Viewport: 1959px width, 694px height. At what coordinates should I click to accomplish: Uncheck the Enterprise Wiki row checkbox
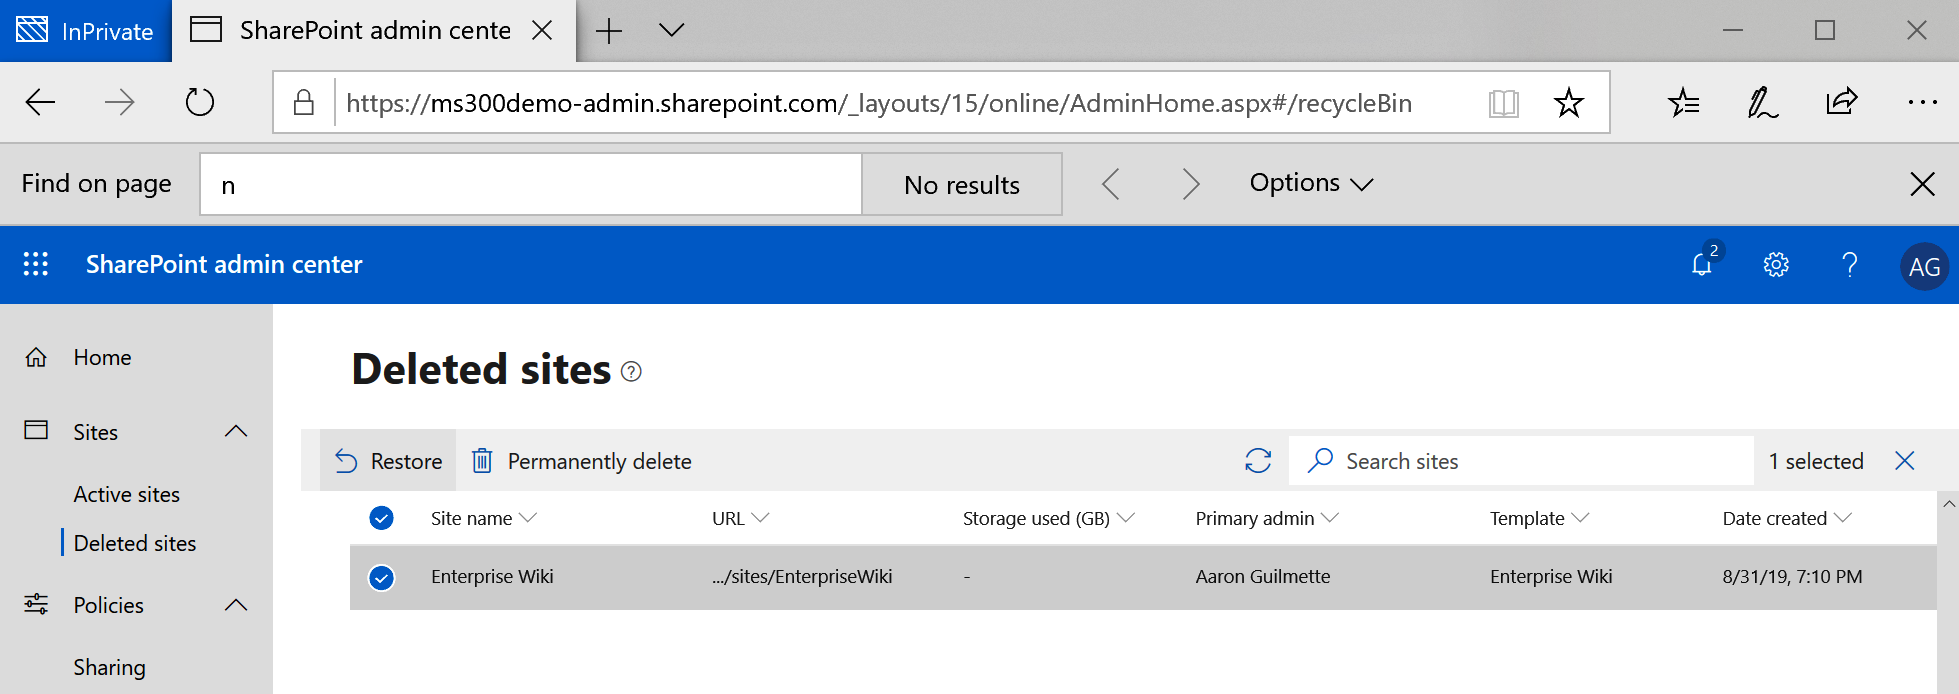(x=381, y=578)
